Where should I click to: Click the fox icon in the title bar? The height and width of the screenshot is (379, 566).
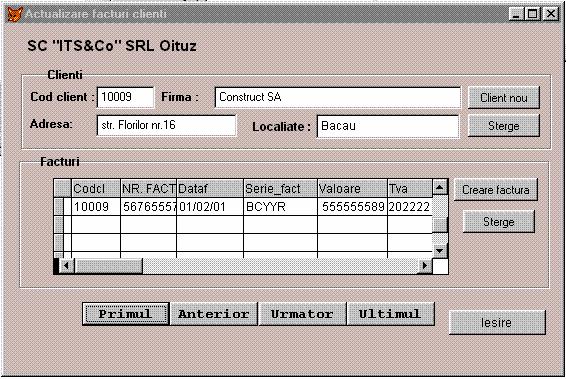click(x=15, y=14)
